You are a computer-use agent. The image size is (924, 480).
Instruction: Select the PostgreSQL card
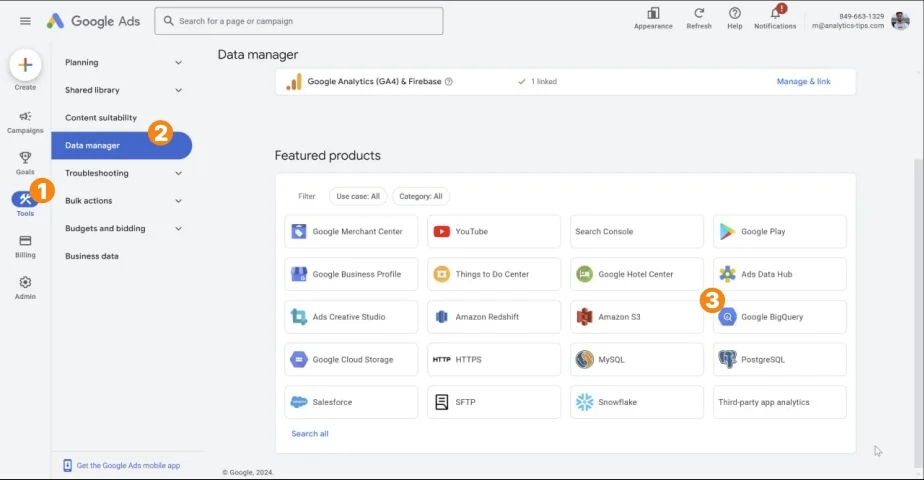780,359
